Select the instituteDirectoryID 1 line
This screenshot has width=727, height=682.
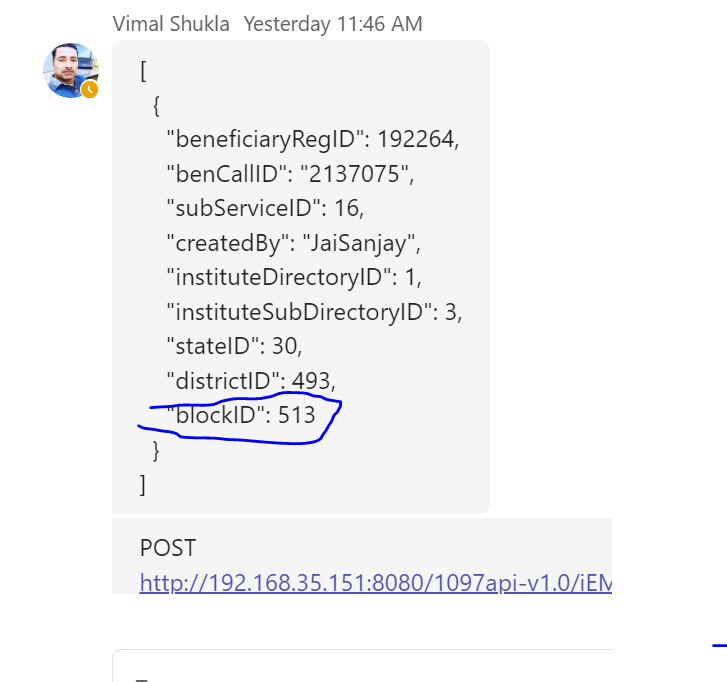[x=294, y=277]
